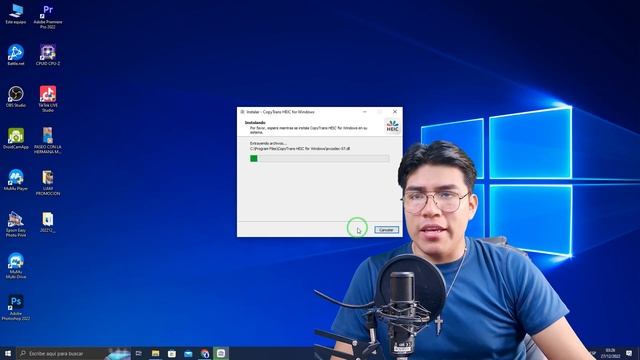The image size is (640, 360).
Task: Minimize the CopyTrans HEIC installer window
Action: point(364,111)
